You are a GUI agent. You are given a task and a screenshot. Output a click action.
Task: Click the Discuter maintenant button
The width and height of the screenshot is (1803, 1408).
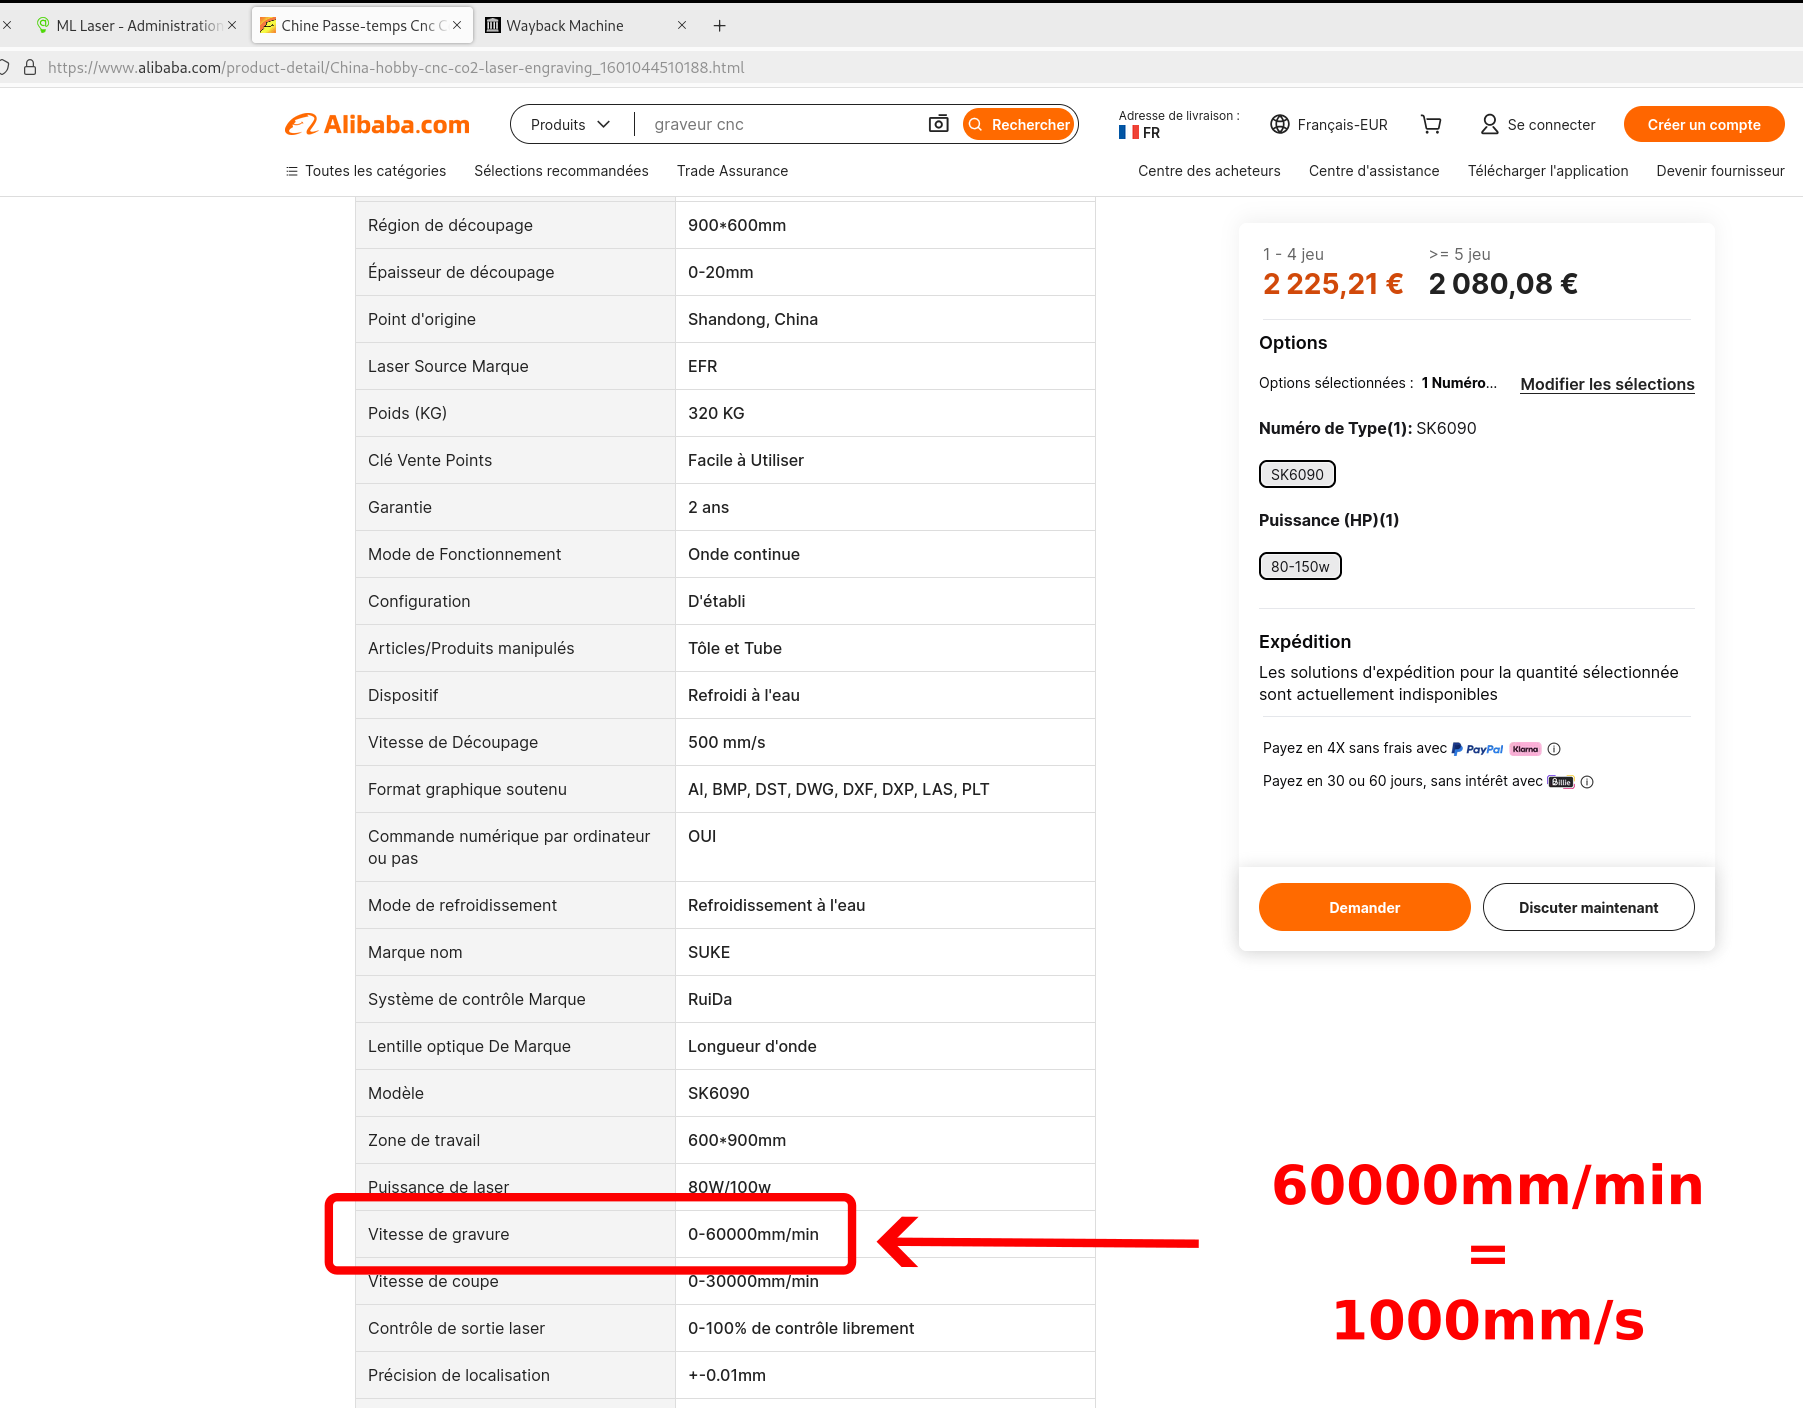click(x=1588, y=907)
